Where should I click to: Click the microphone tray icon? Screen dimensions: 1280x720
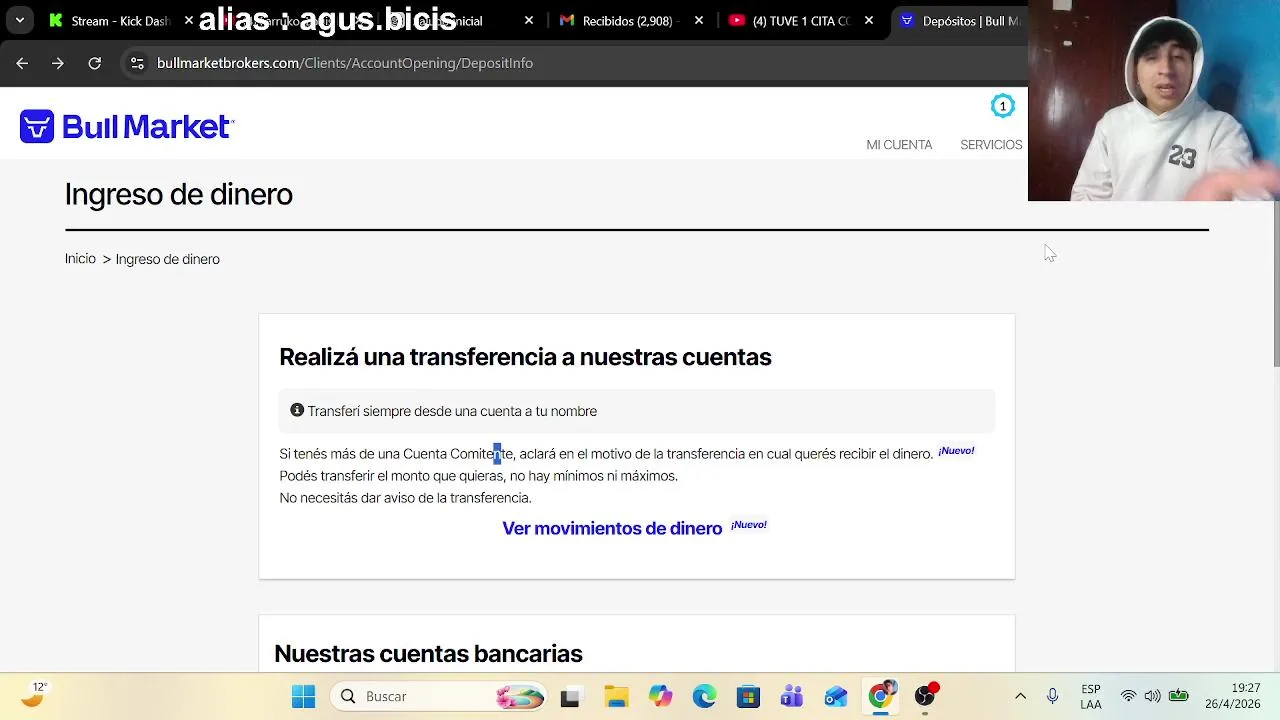coord(1052,696)
